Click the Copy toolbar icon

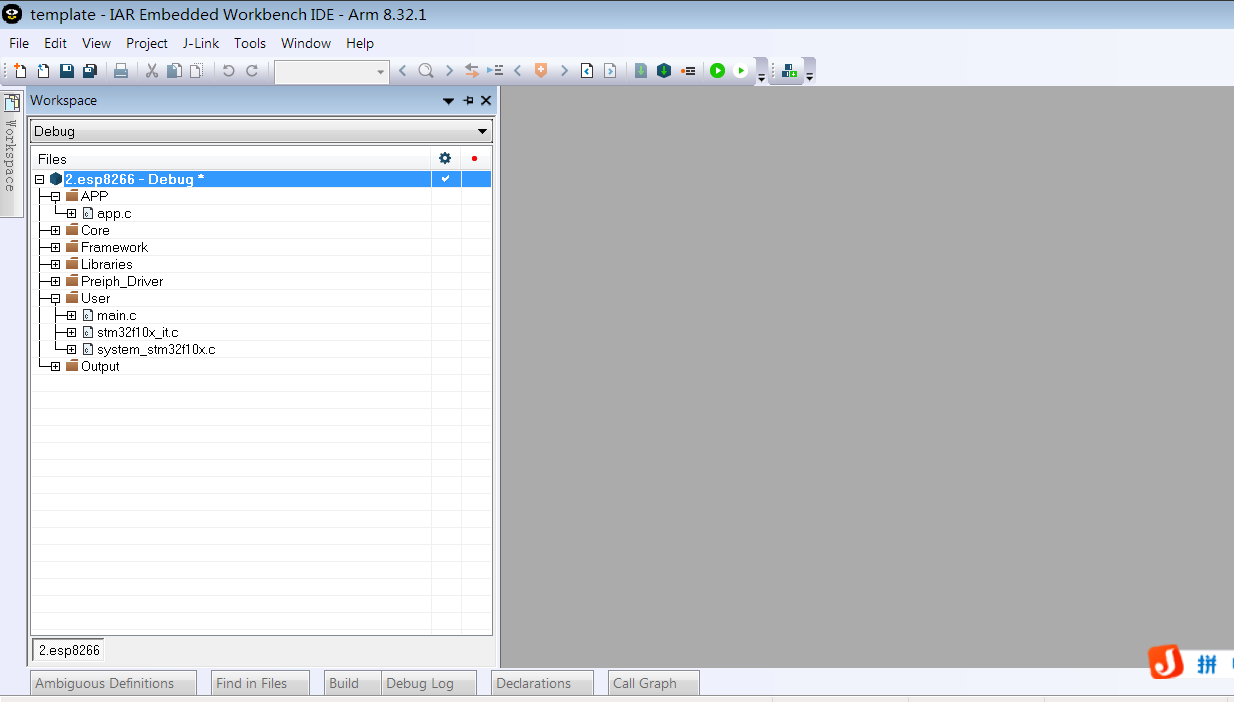(x=174, y=71)
